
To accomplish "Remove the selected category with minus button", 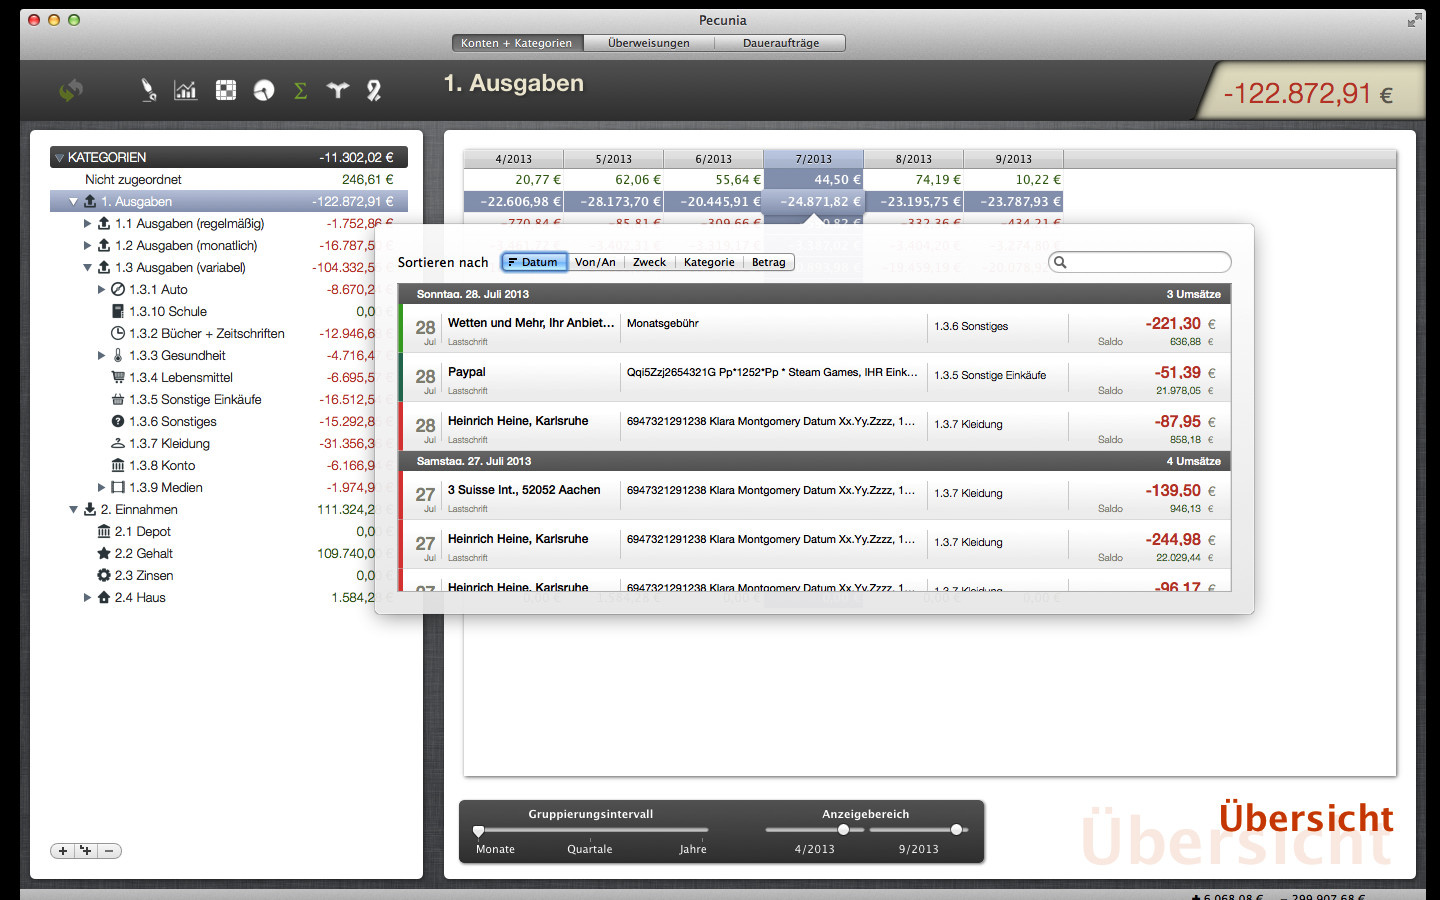I will click(x=110, y=851).
